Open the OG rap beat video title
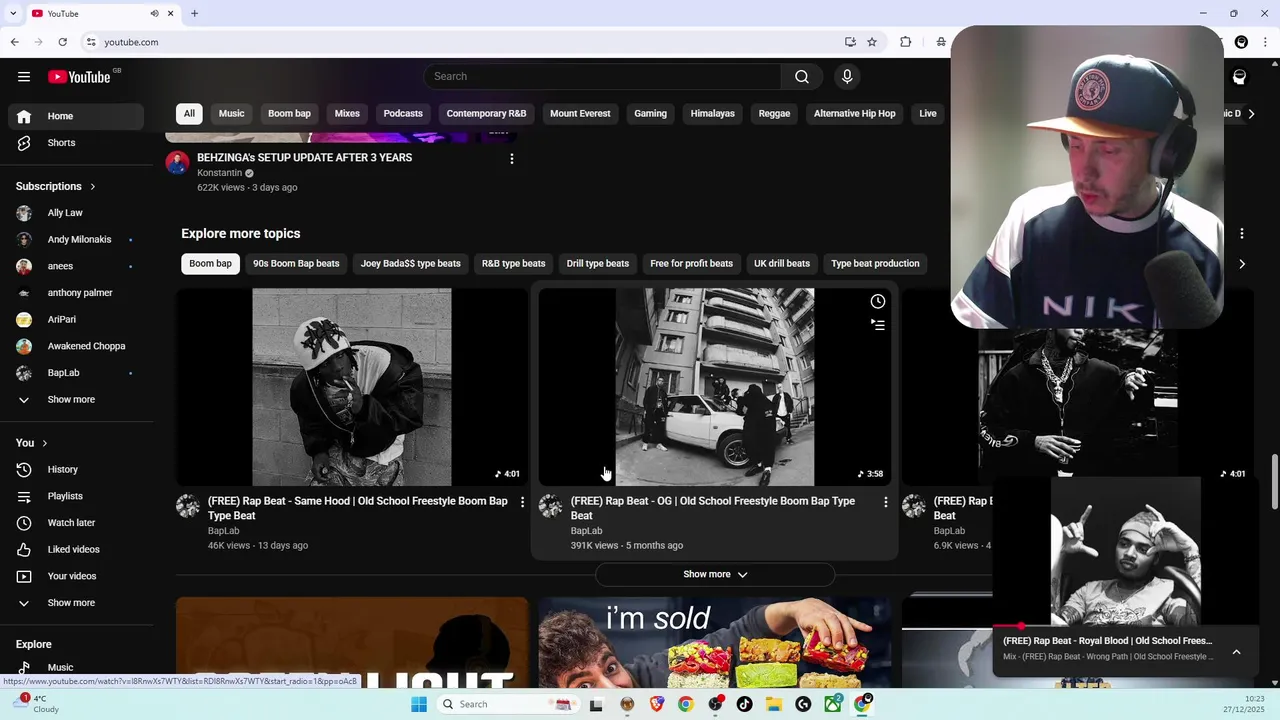 (x=712, y=509)
